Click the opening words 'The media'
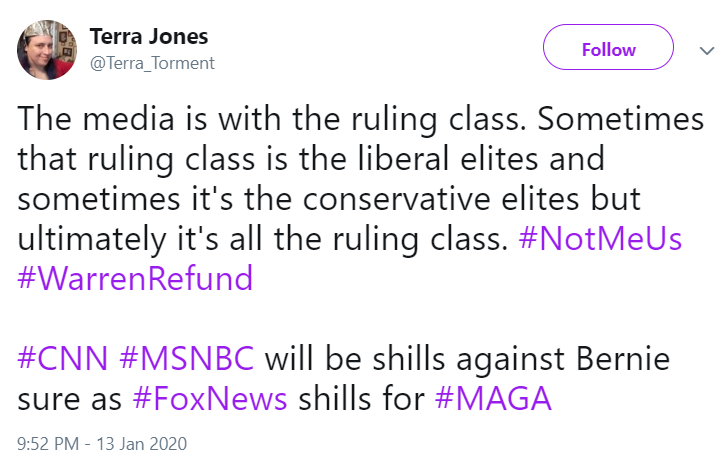The image size is (723, 470). (x=96, y=119)
